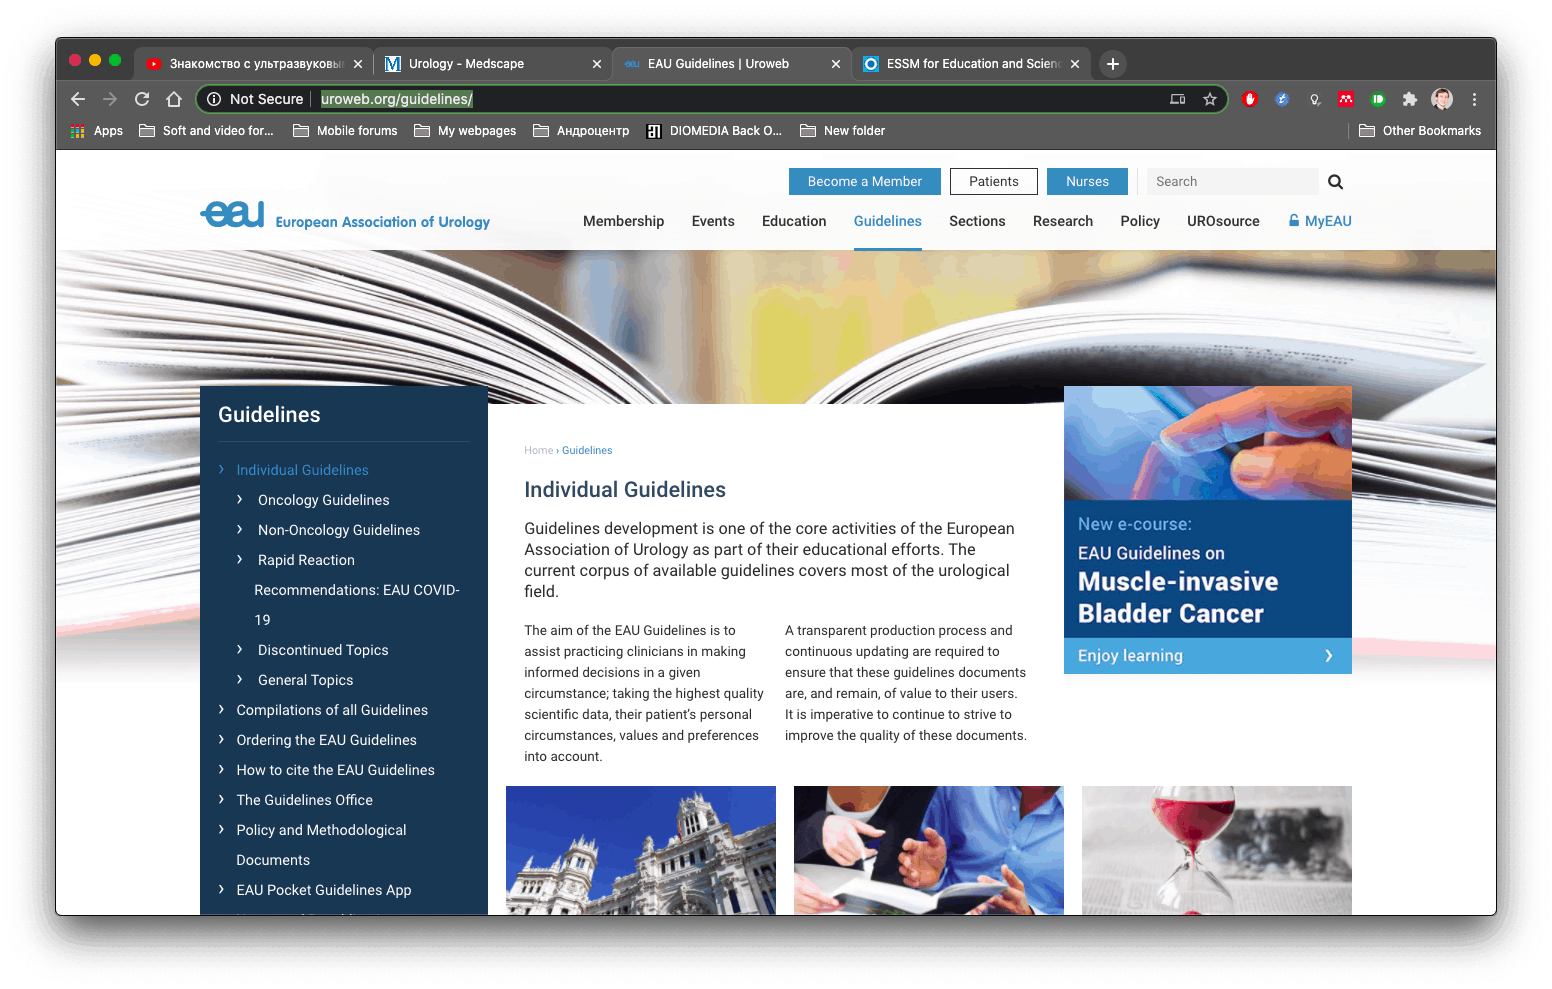This screenshot has width=1552, height=989.
Task: Bookmark this page with the star icon
Action: [x=1210, y=99]
